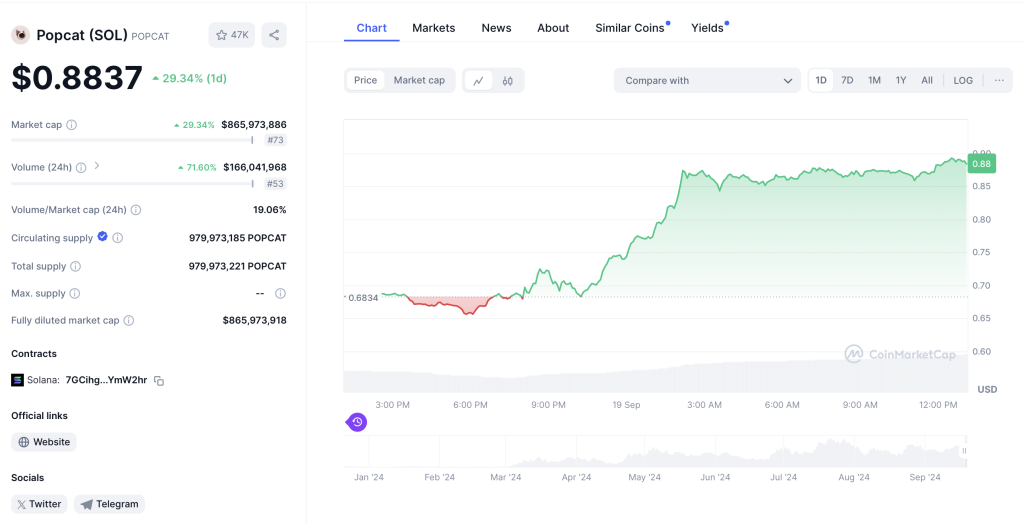Switch to the About tab
Image resolution: width=1024 pixels, height=524 pixels.
pos(553,28)
